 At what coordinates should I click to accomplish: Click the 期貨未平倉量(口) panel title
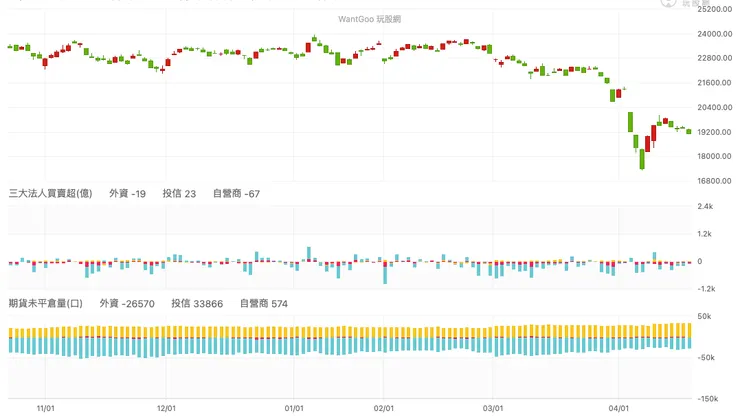click(46, 303)
